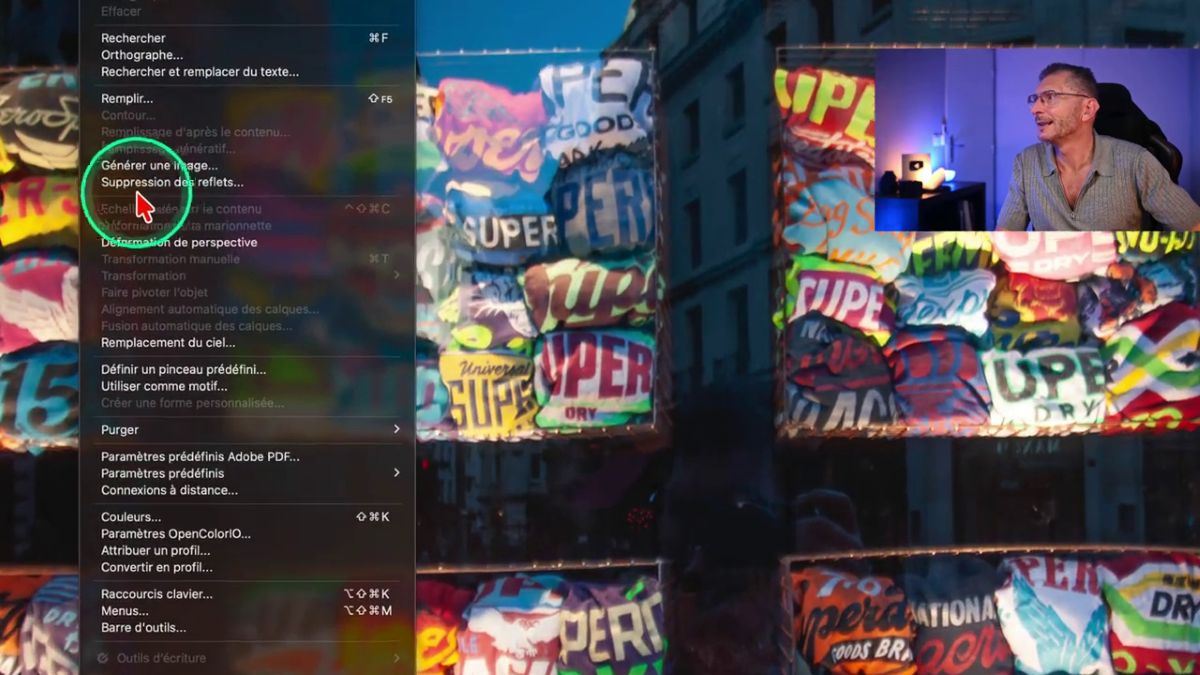Expand the Purger submenu arrow
1200x675 pixels.
pos(396,429)
